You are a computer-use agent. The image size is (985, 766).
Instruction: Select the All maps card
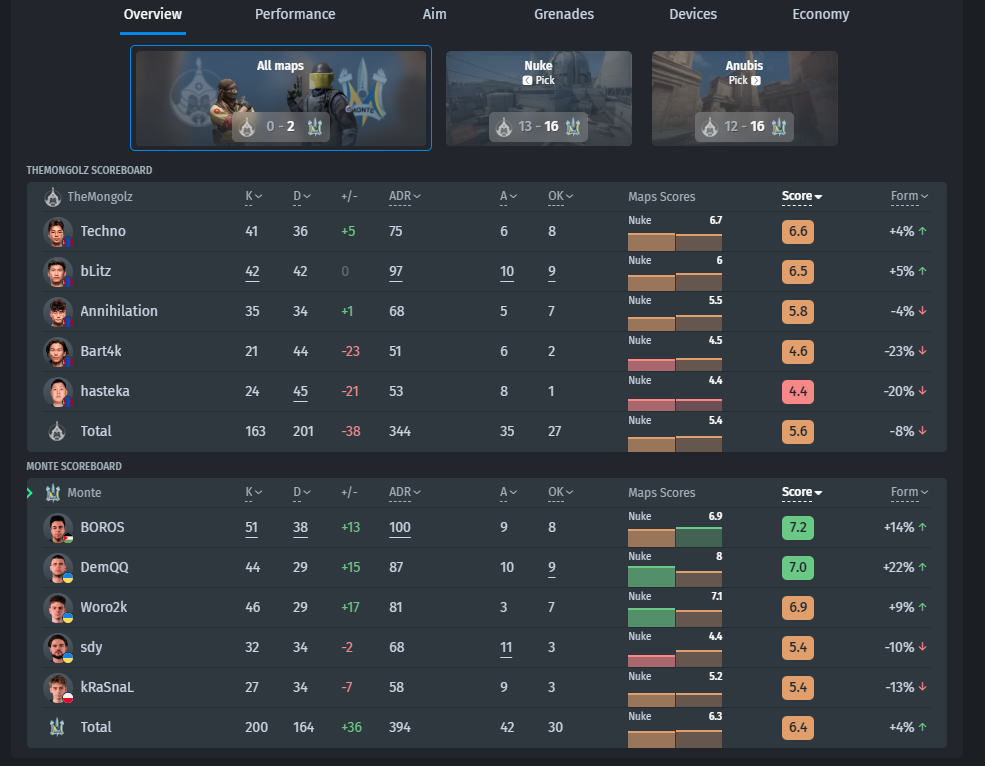pyautogui.click(x=281, y=98)
